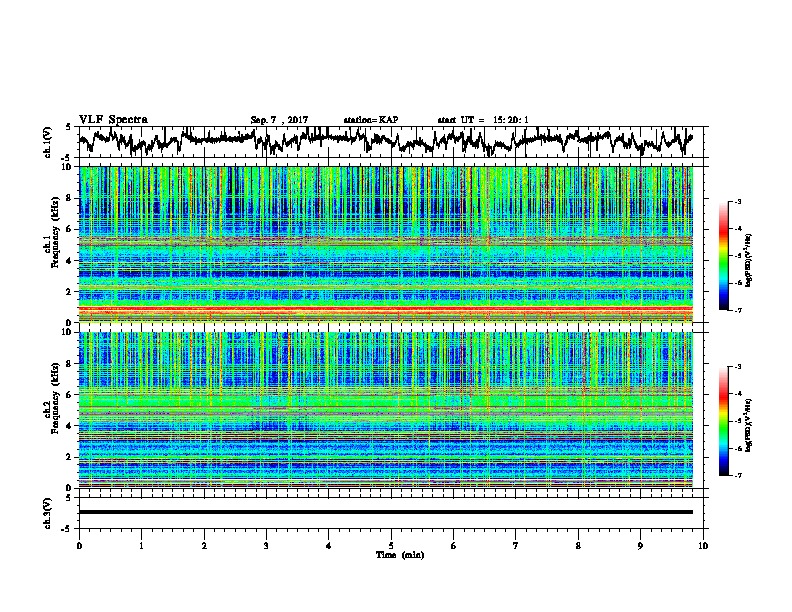Click the ch.2 "Frequency (kHz)" axis label
This screenshot has width=792, height=612.
click(55, 398)
